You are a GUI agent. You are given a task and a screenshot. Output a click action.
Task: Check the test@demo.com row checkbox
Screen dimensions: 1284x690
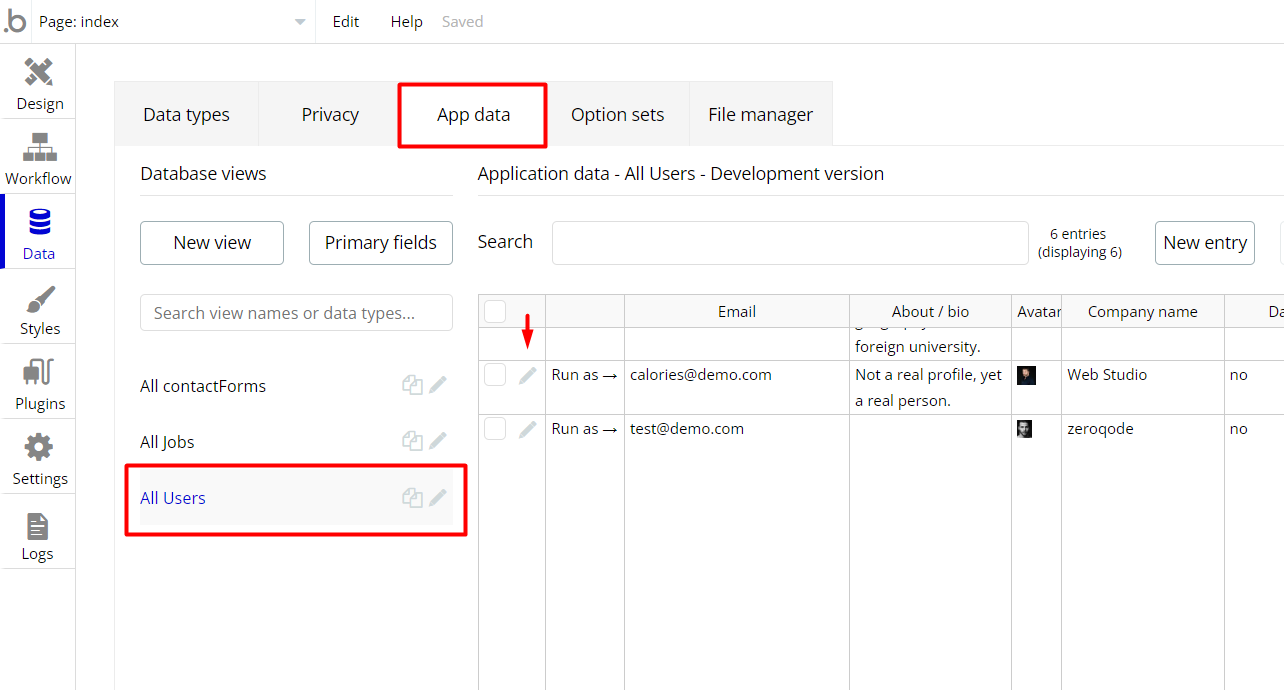495,429
